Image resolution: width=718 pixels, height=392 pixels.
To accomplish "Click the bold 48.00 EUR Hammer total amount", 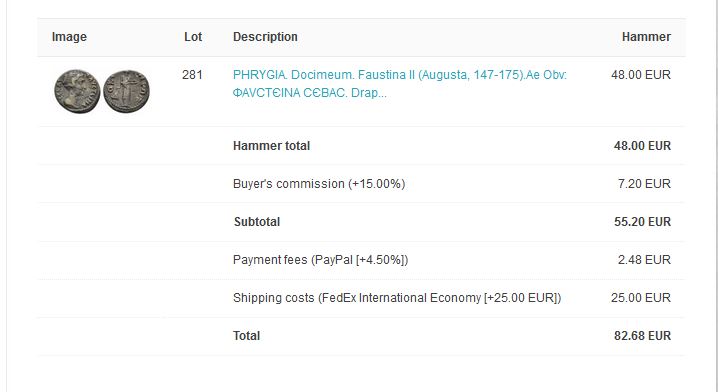I will [642, 146].
